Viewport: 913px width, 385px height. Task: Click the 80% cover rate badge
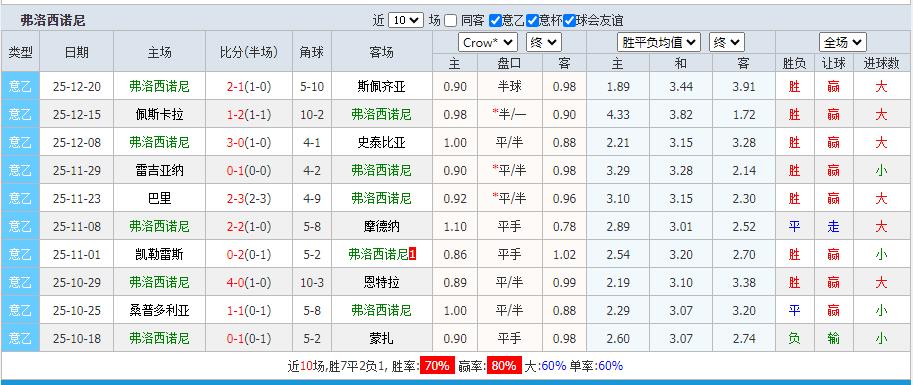click(x=504, y=366)
